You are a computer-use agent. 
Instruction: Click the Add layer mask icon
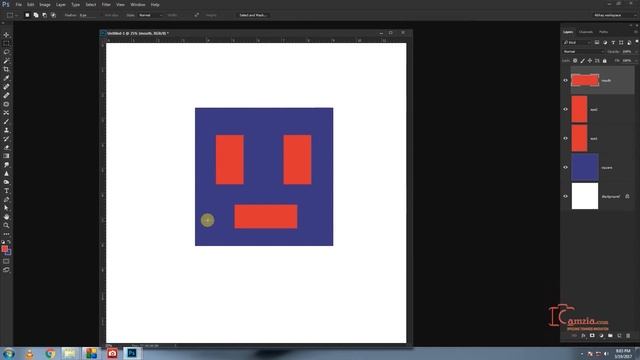point(592,336)
